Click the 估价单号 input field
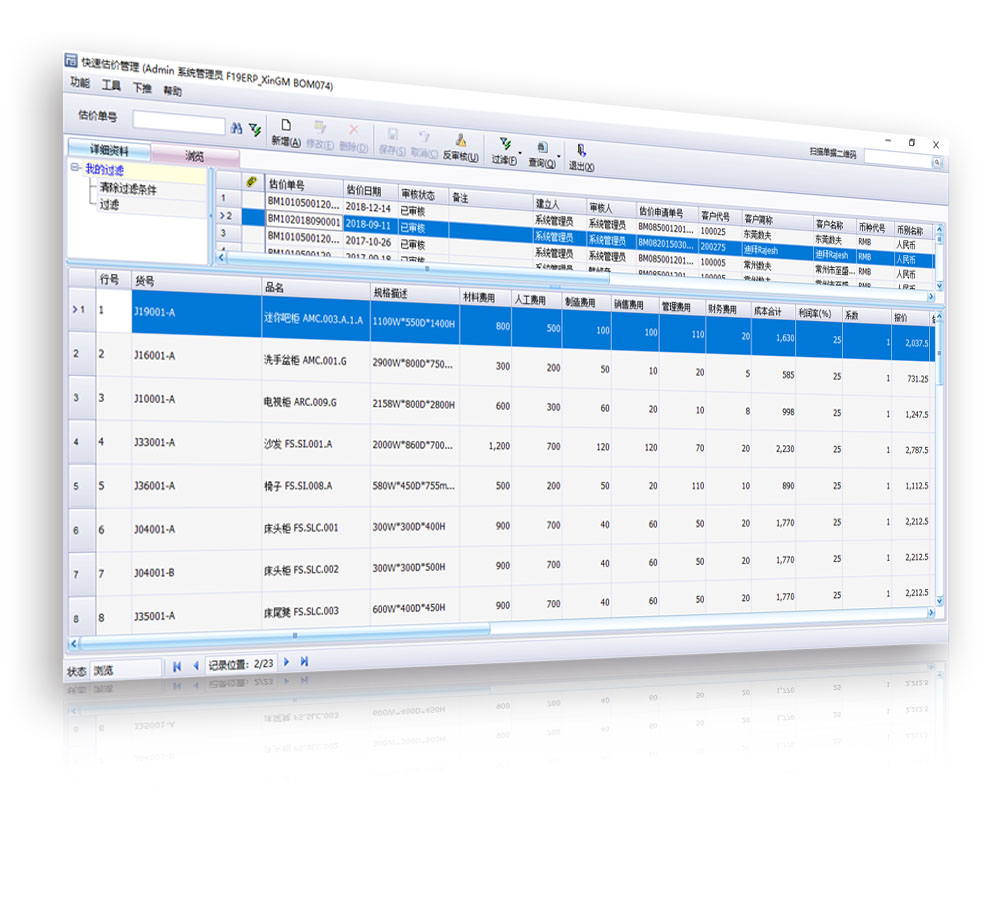Screen dimensions: 1000x916 (179, 124)
